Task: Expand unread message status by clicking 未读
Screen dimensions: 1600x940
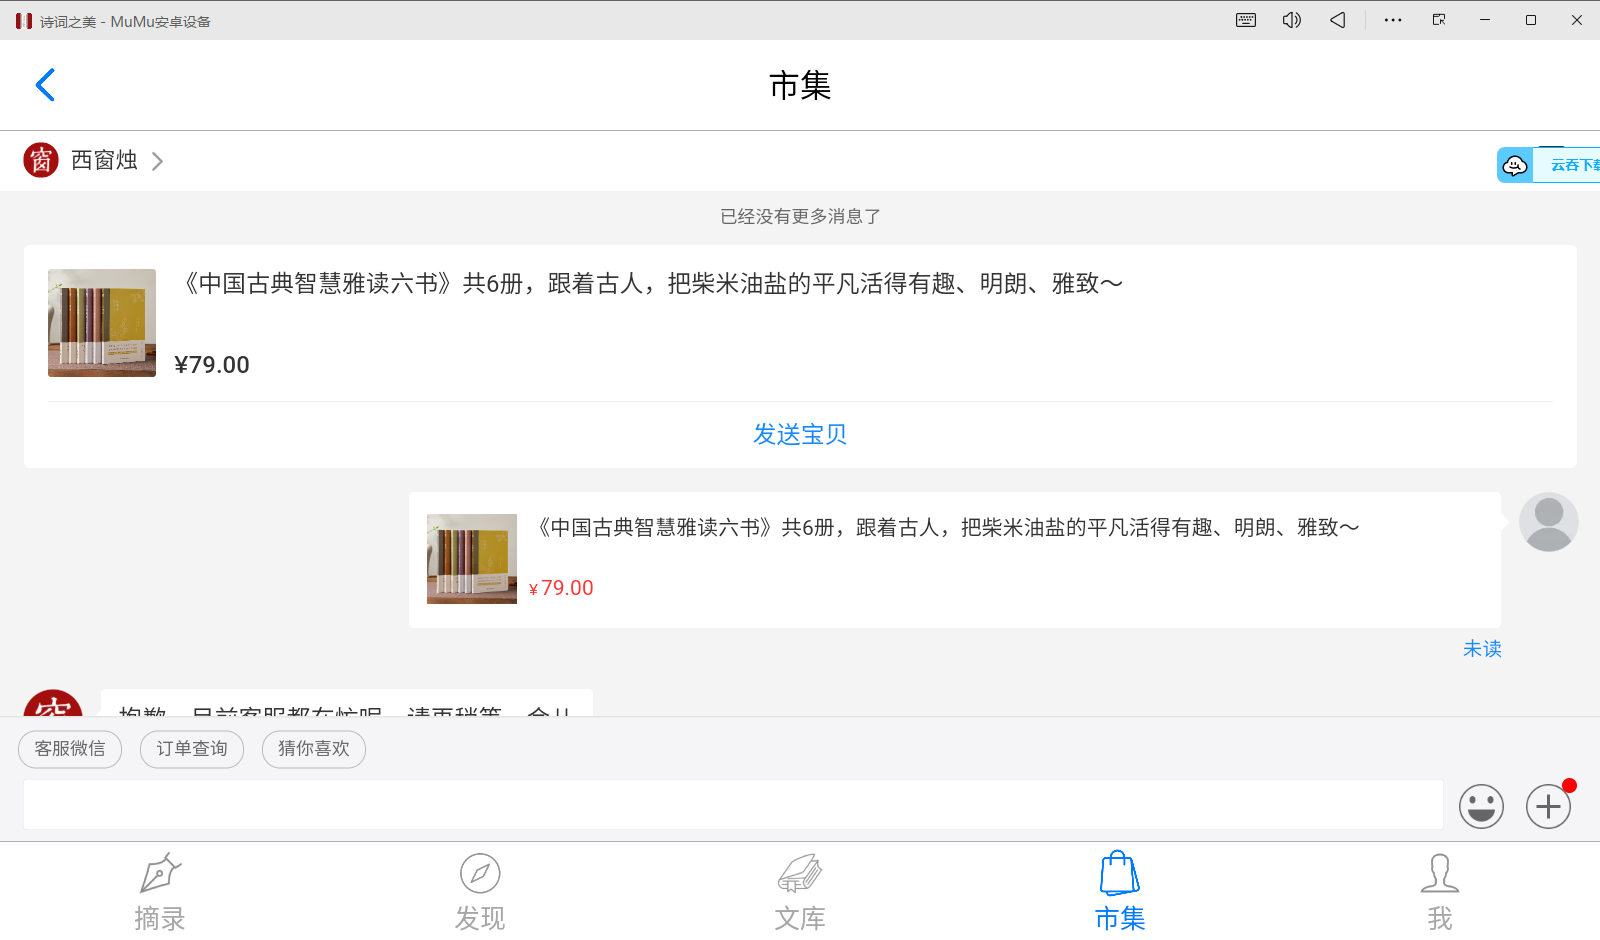Action: coord(1482,648)
